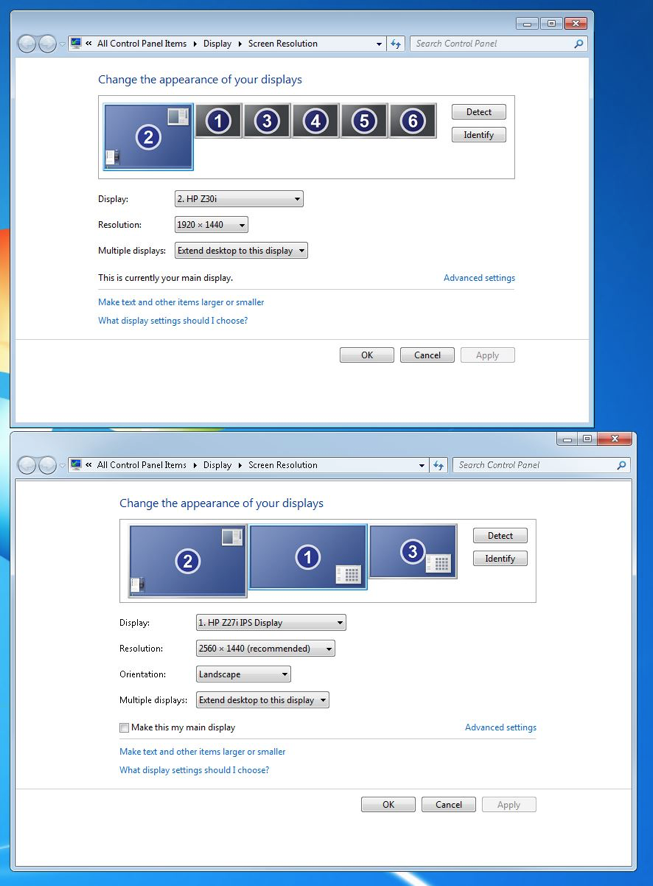The width and height of the screenshot is (653, 886).
Task: Select monitor 6 in the top window
Action: click(413, 120)
